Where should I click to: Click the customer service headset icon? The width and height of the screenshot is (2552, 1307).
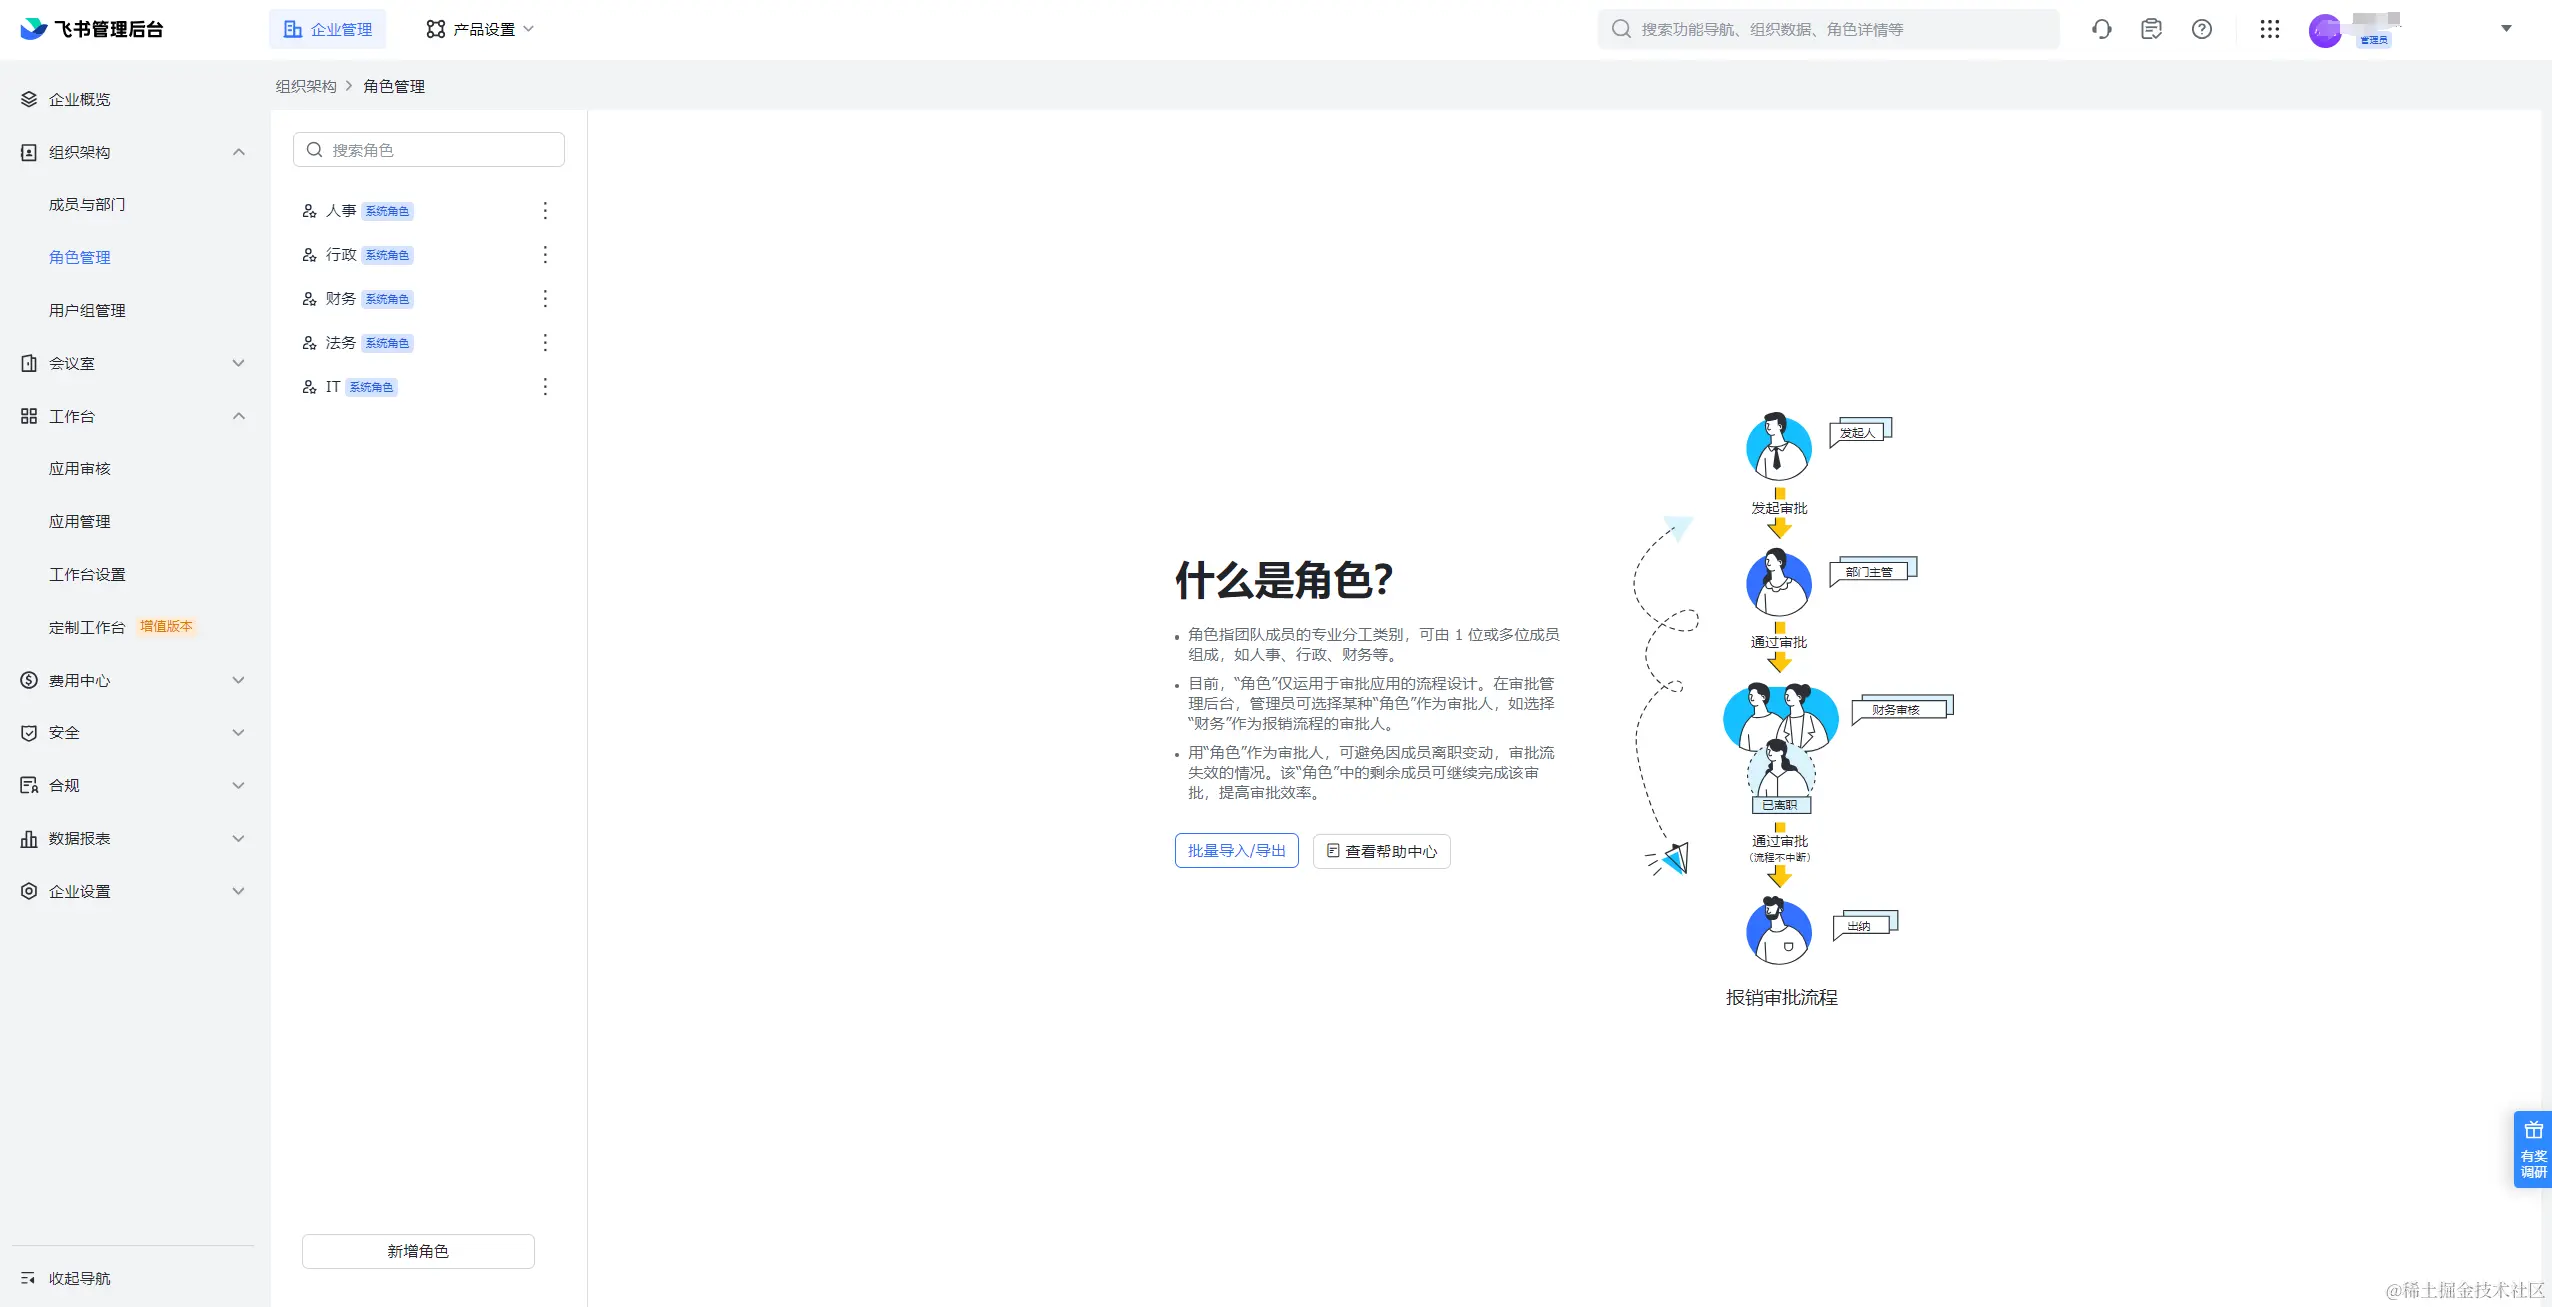2101,29
